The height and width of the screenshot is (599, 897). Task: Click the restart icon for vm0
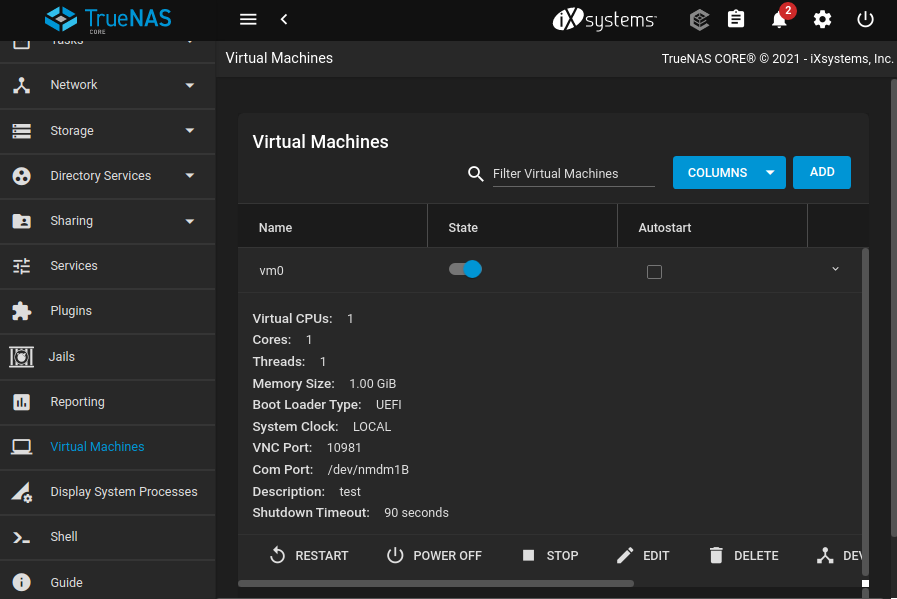coord(277,555)
